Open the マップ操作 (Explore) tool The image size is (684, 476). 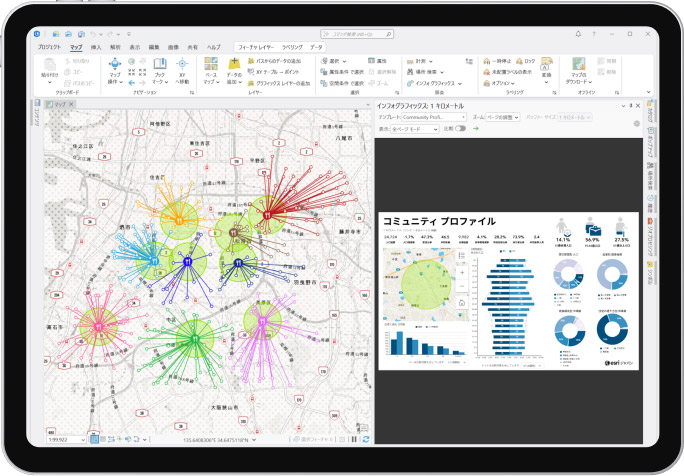click(114, 69)
